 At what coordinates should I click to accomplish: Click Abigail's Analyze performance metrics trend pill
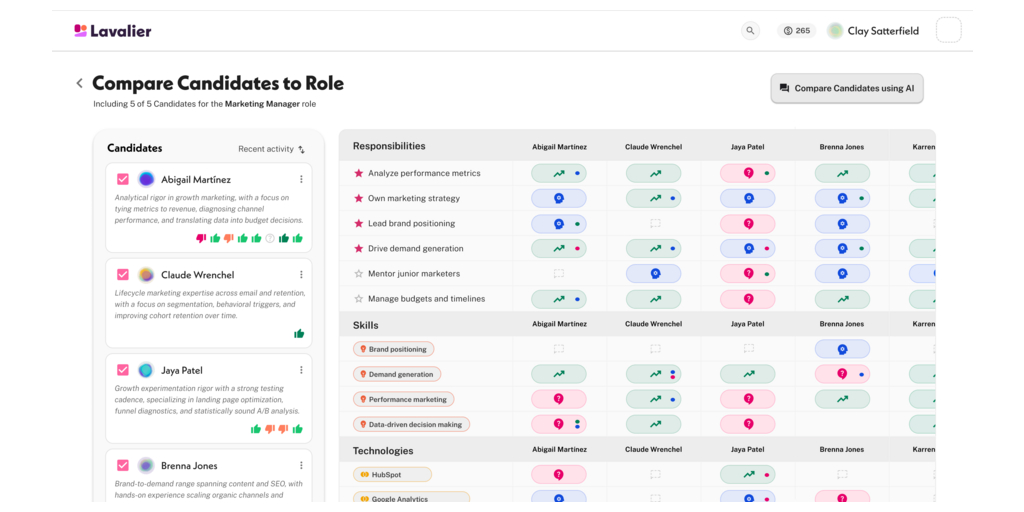(x=558, y=173)
